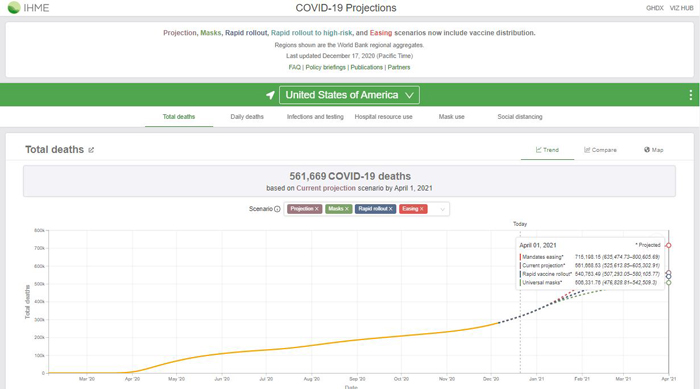Select the Compare view tab
700x389 pixels.
click(600, 150)
